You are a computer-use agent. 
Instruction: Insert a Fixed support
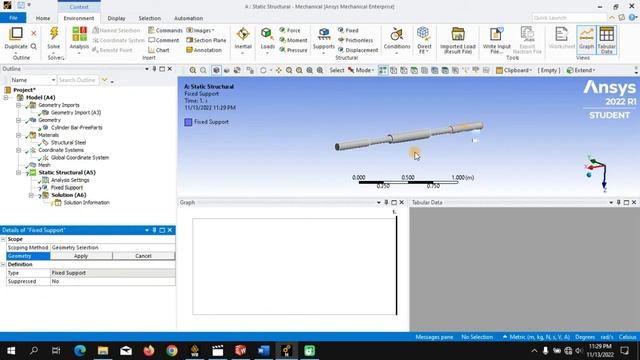(x=348, y=30)
